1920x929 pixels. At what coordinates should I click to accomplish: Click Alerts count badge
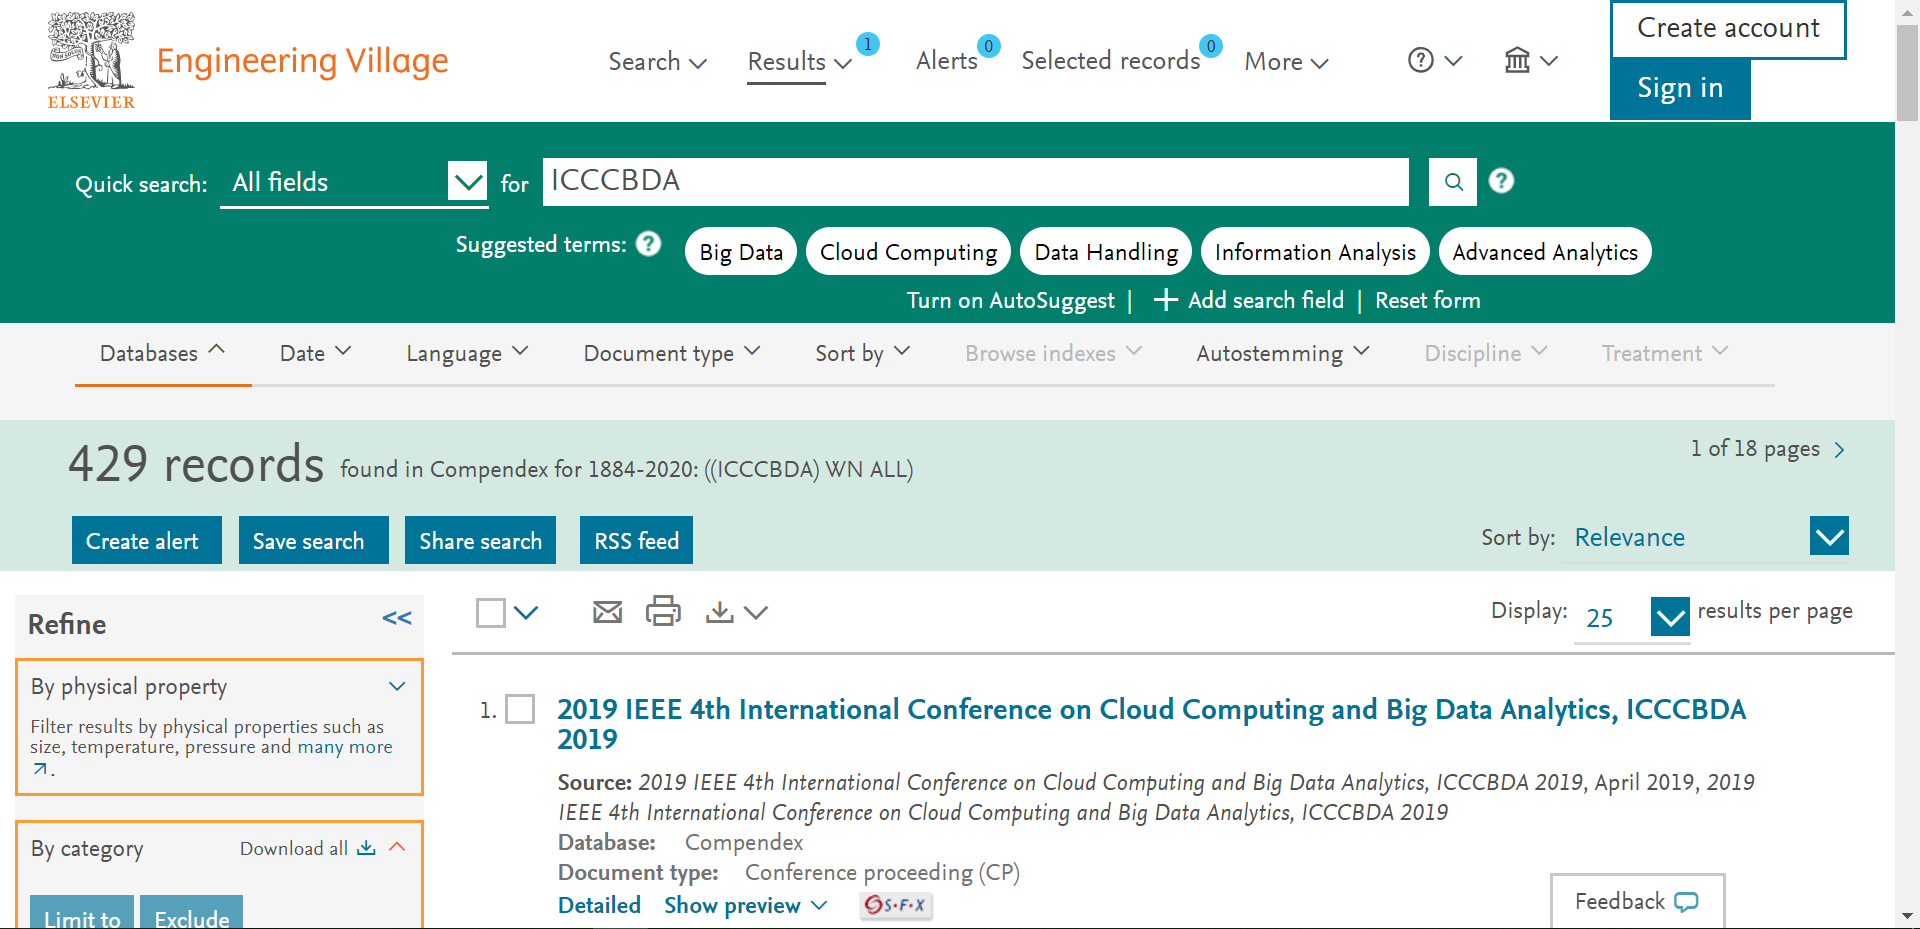point(989,46)
